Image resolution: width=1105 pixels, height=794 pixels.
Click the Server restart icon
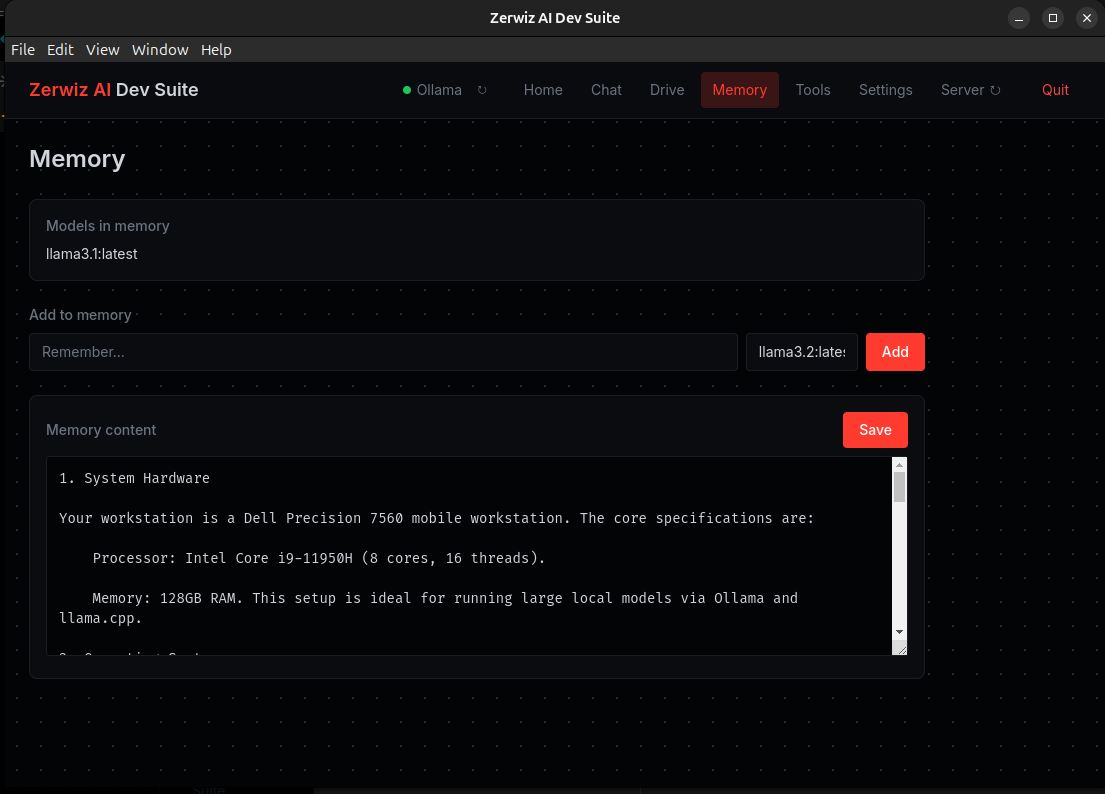pyautogui.click(x=995, y=90)
